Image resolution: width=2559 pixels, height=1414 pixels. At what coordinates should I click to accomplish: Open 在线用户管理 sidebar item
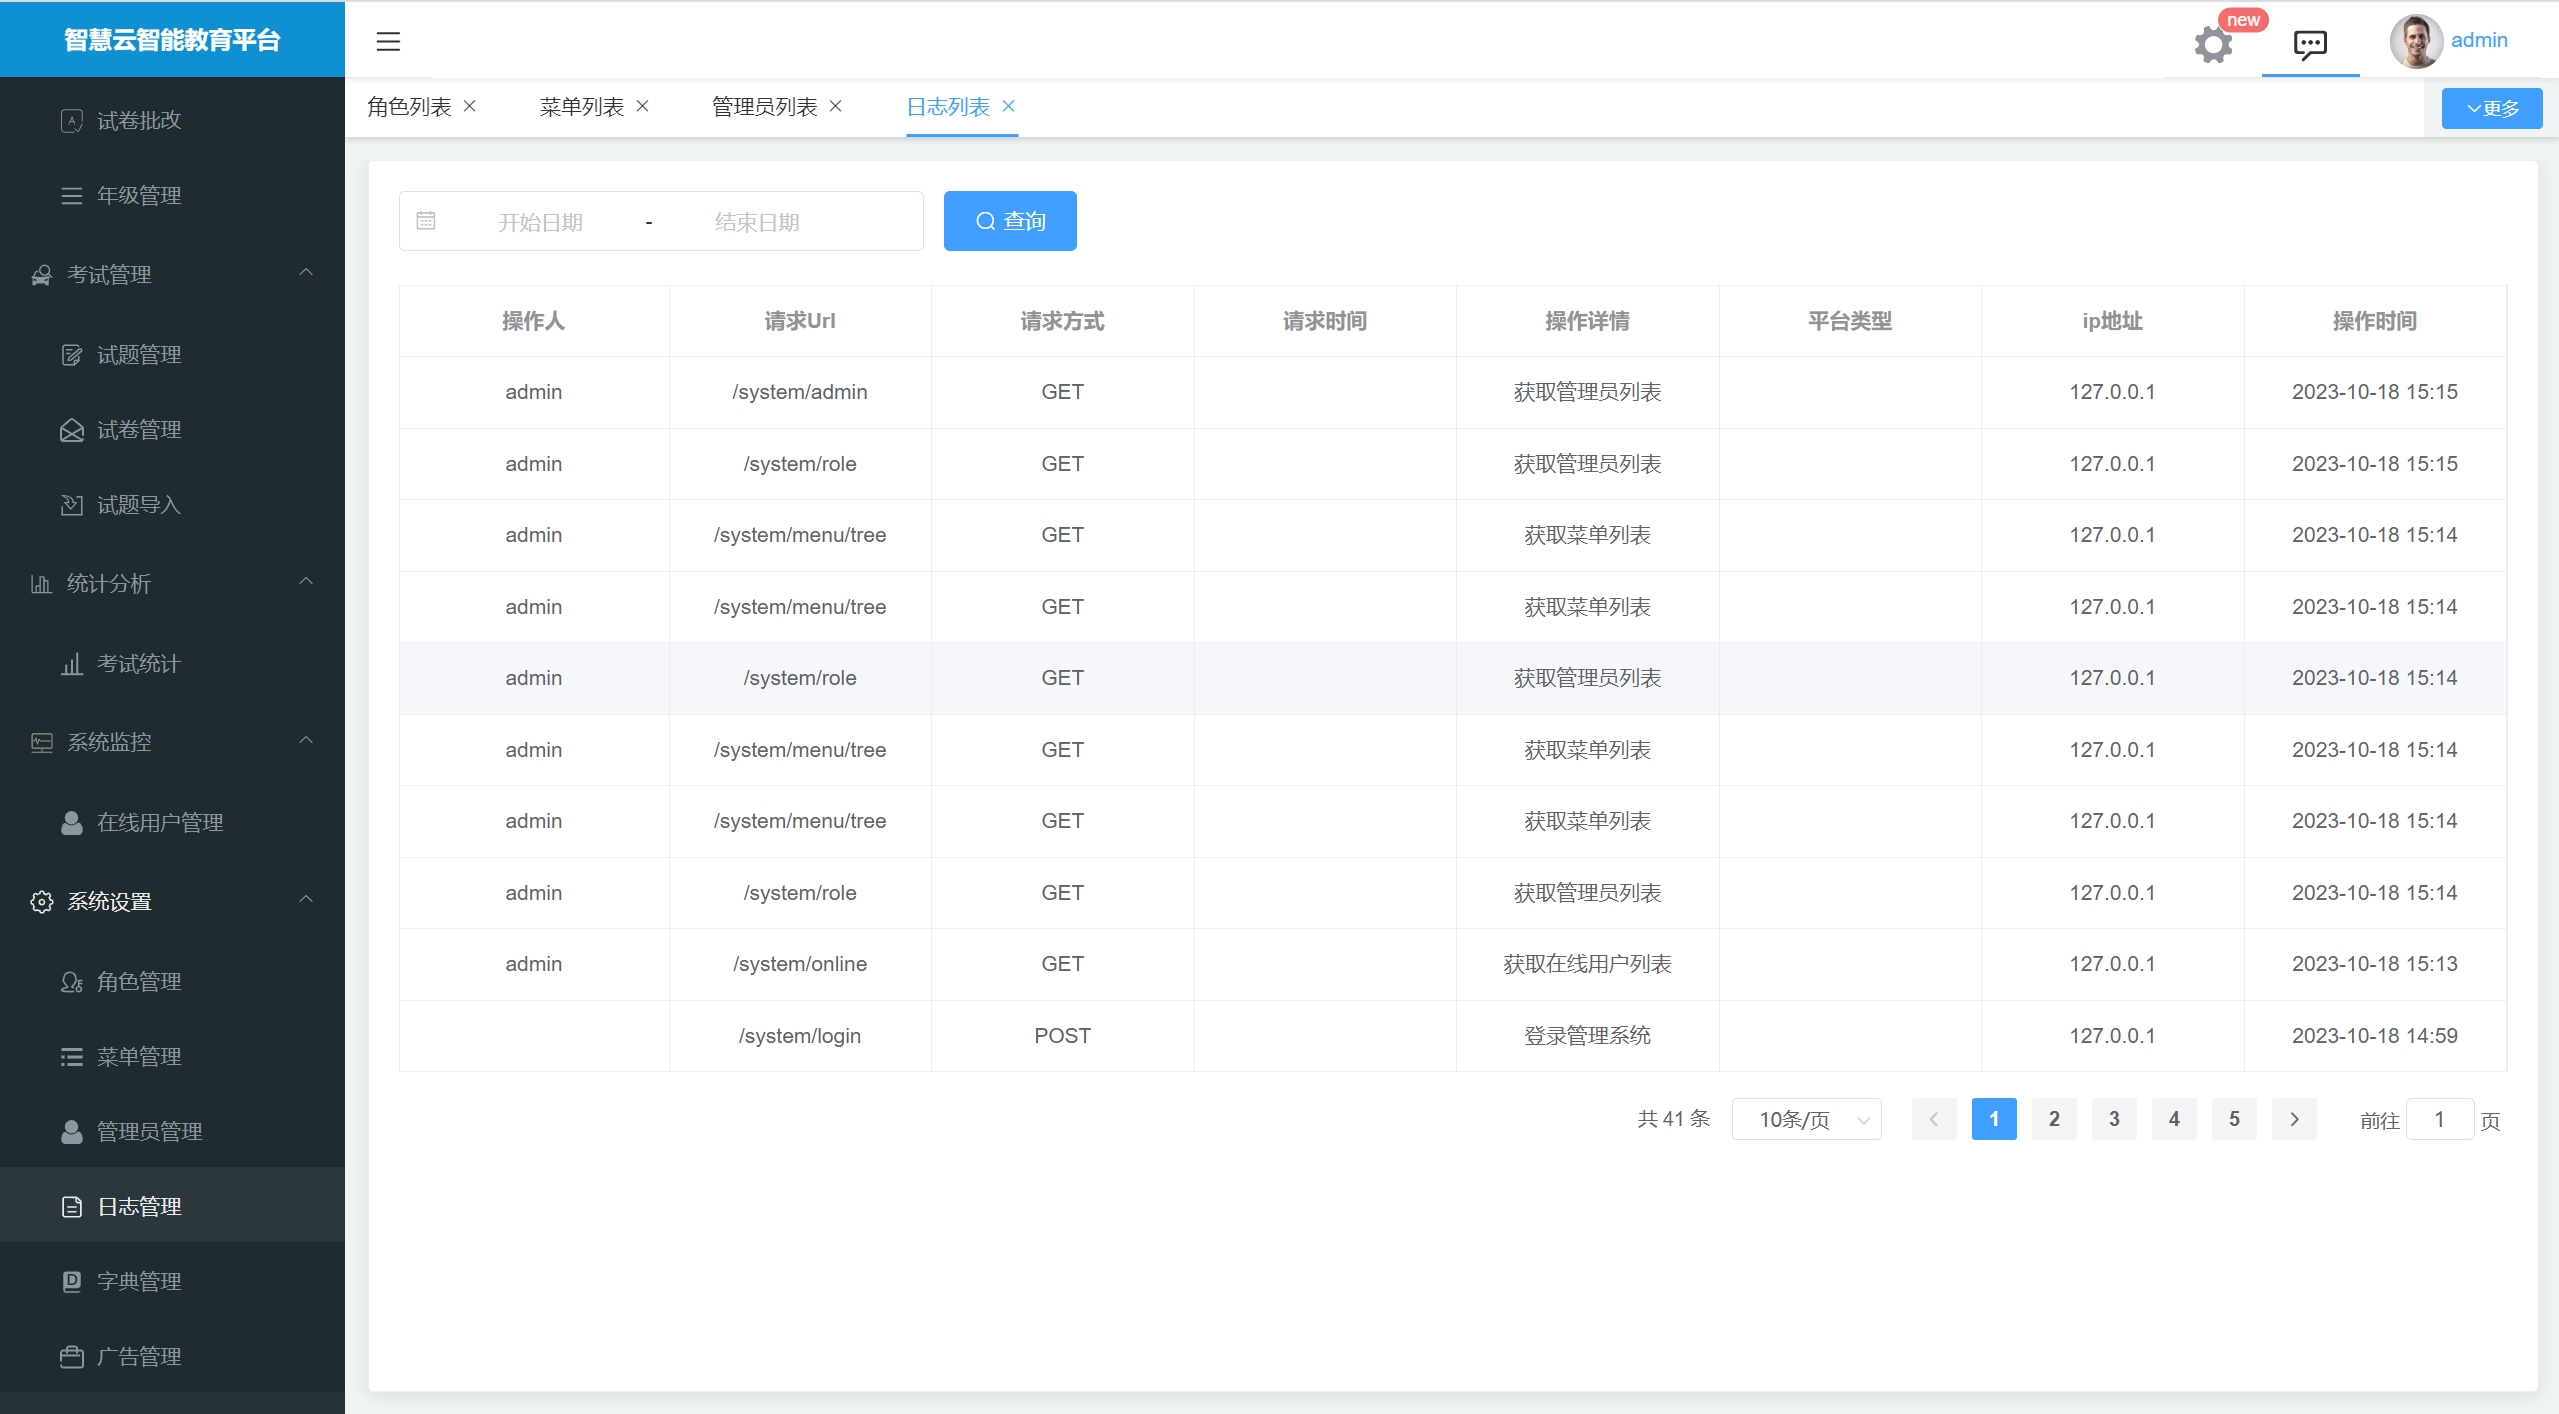click(x=160, y=823)
